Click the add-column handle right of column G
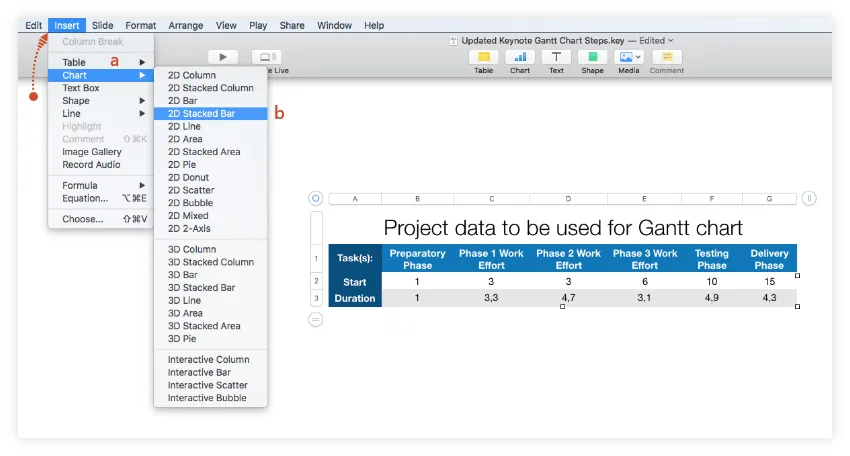Viewport: 850px width, 456px height. pos(810,199)
